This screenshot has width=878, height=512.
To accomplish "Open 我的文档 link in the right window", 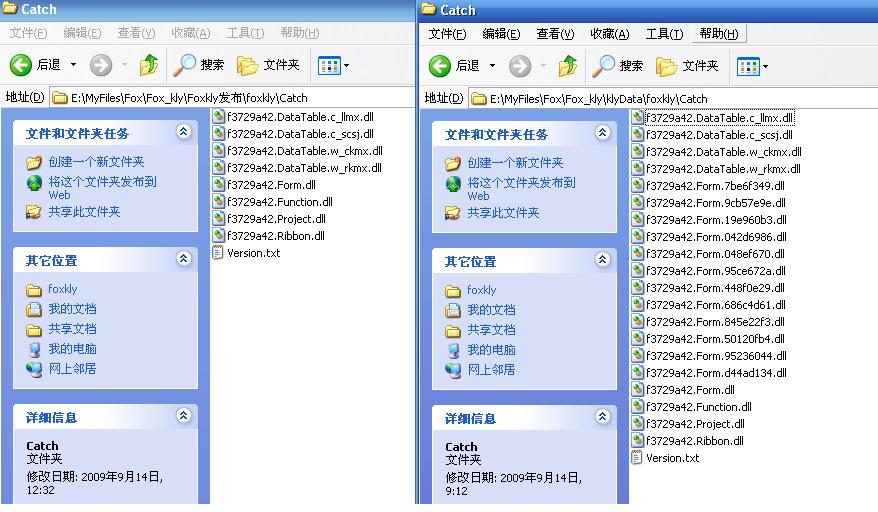I will [x=491, y=310].
